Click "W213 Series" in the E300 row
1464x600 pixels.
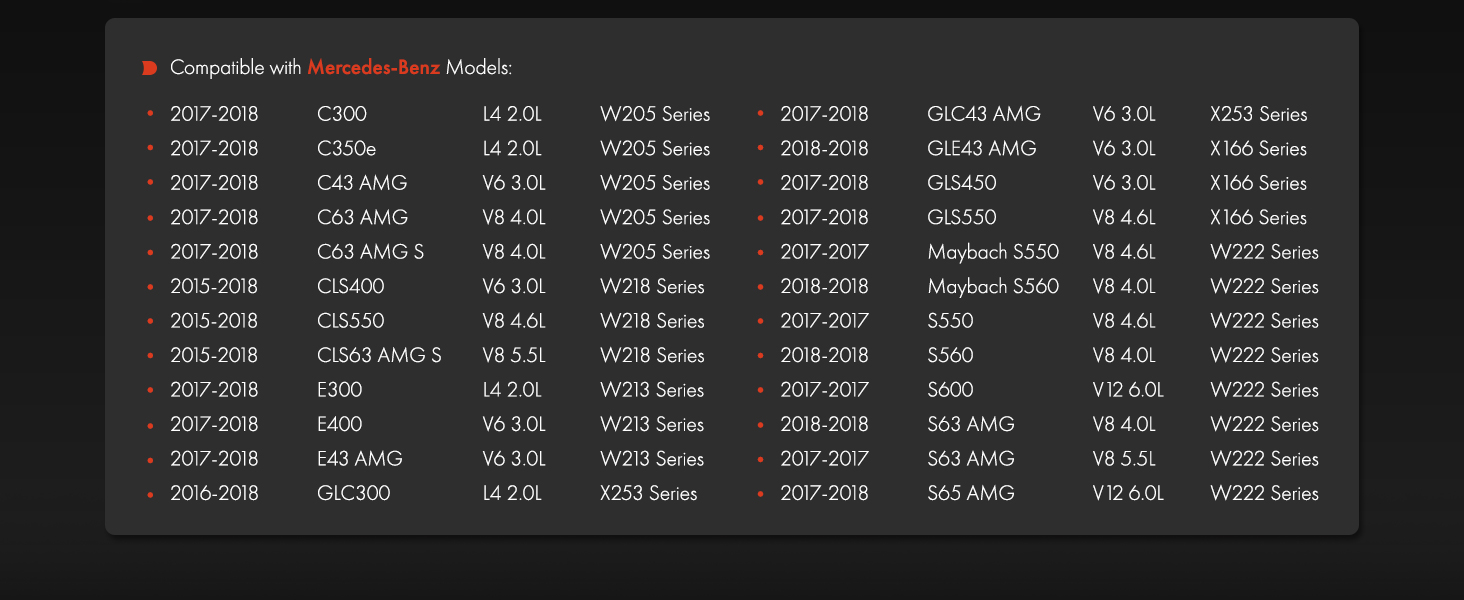tap(652, 390)
